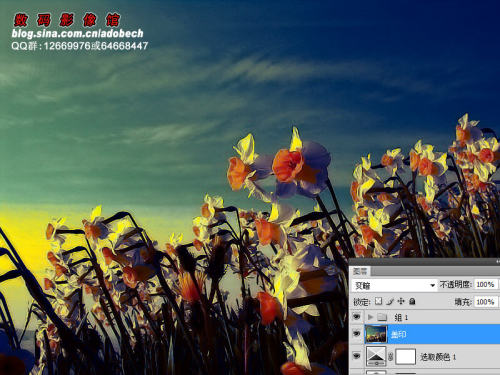
Task: Hide the 组 1 group layer
Action: pos(356,317)
